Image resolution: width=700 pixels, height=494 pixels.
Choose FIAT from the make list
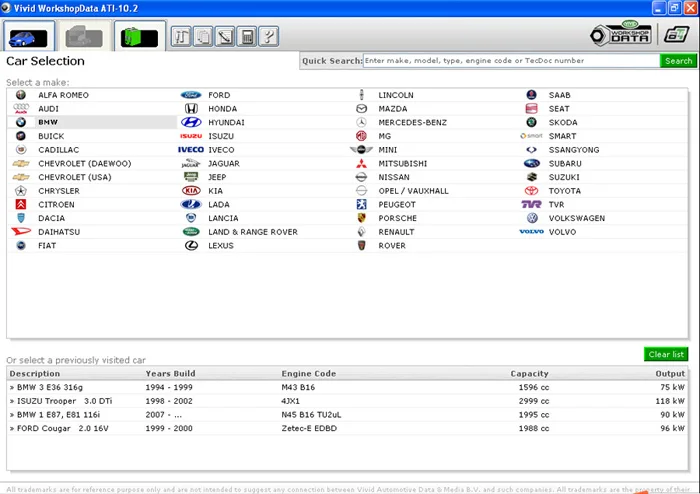pyautogui.click(x=47, y=245)
